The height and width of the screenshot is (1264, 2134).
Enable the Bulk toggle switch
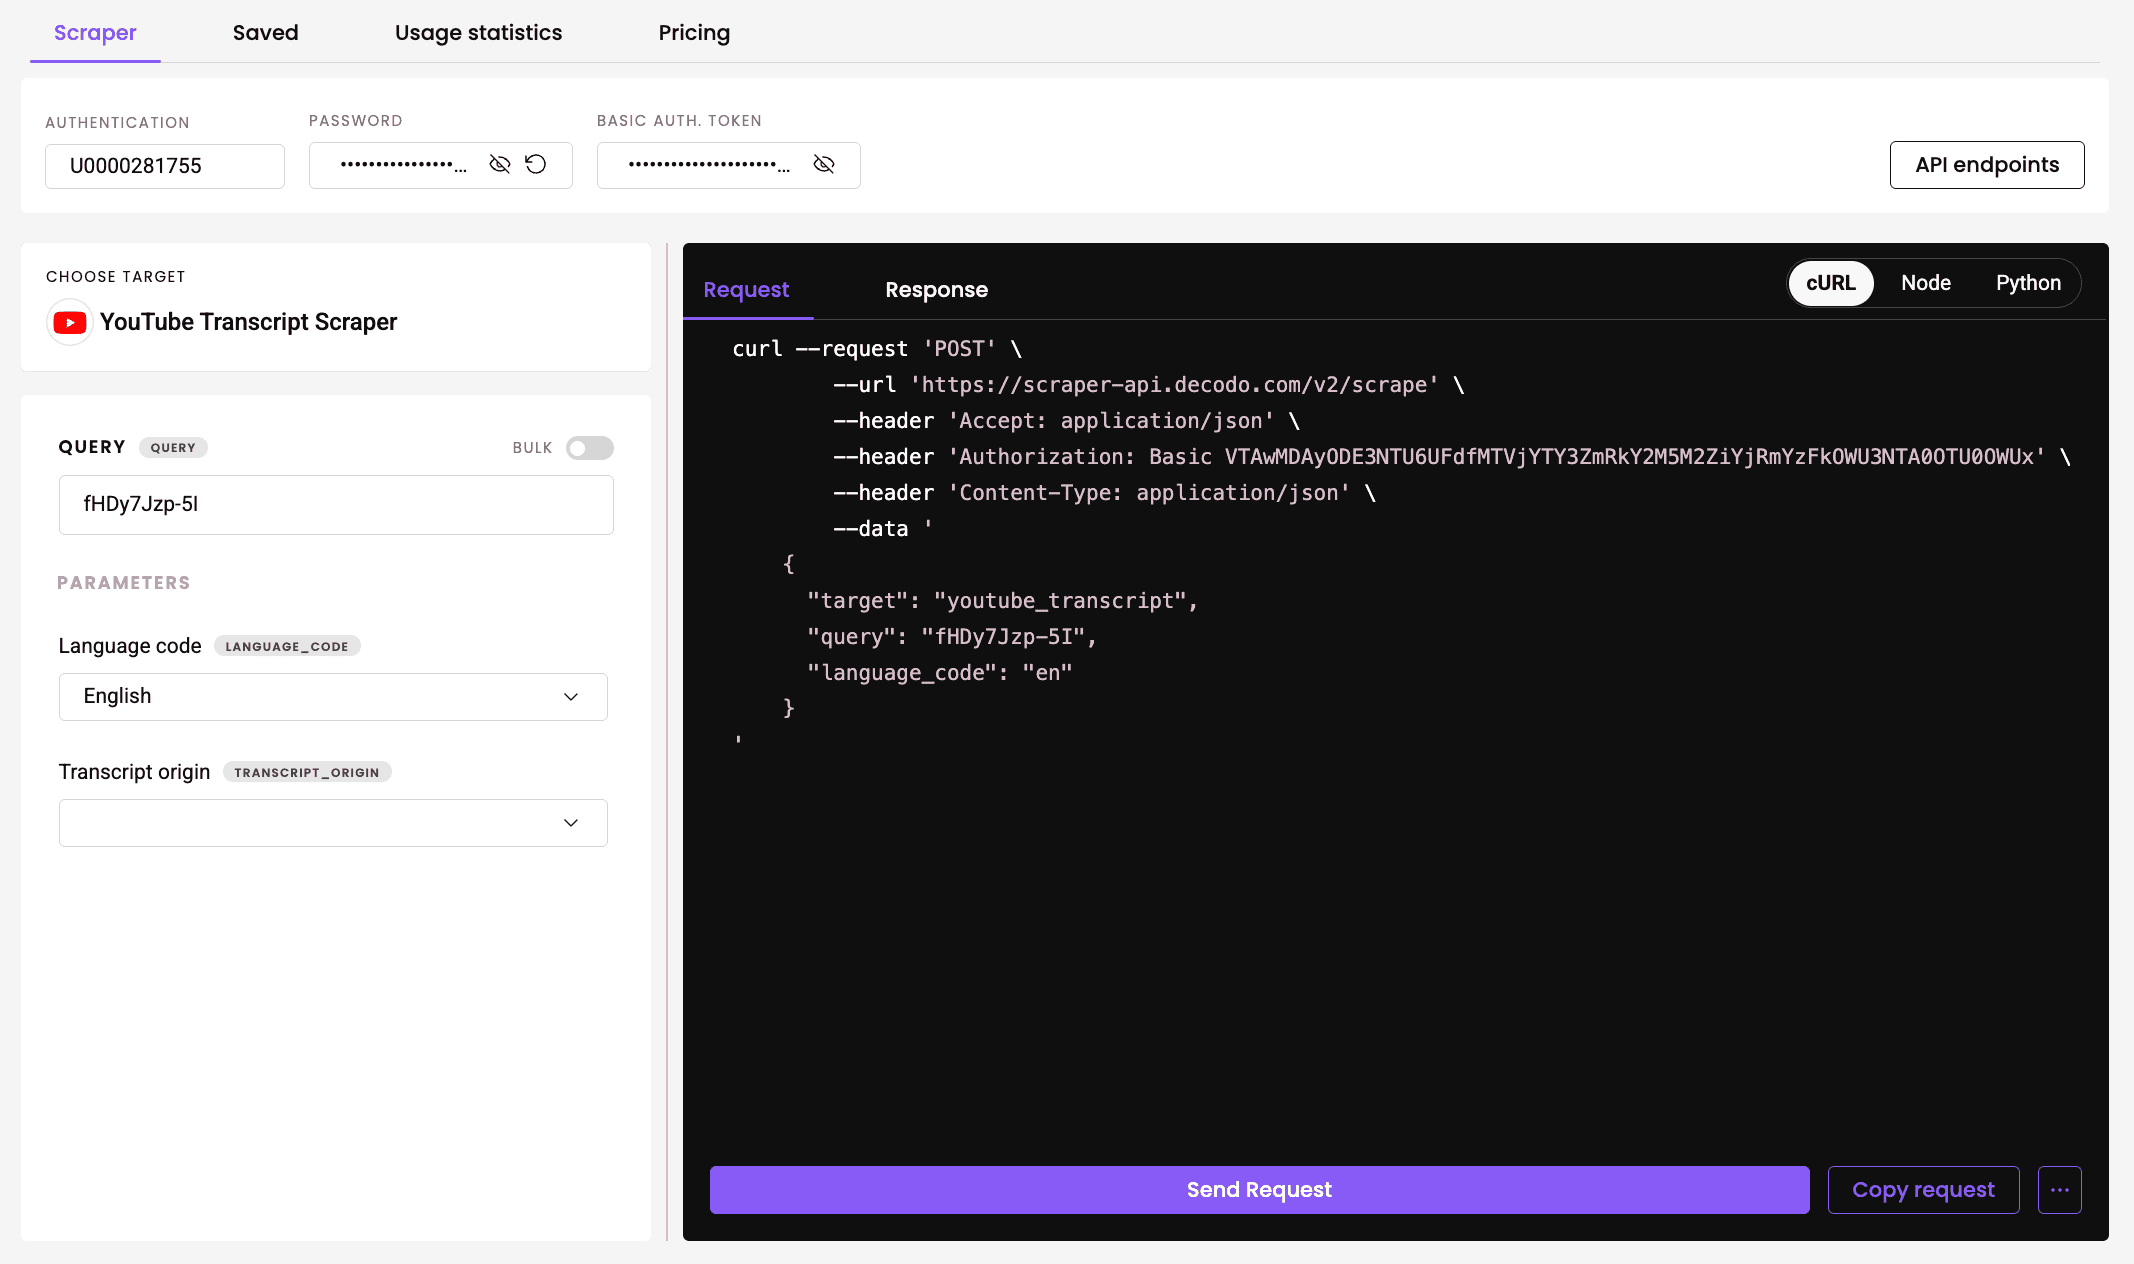coord(590,448)
